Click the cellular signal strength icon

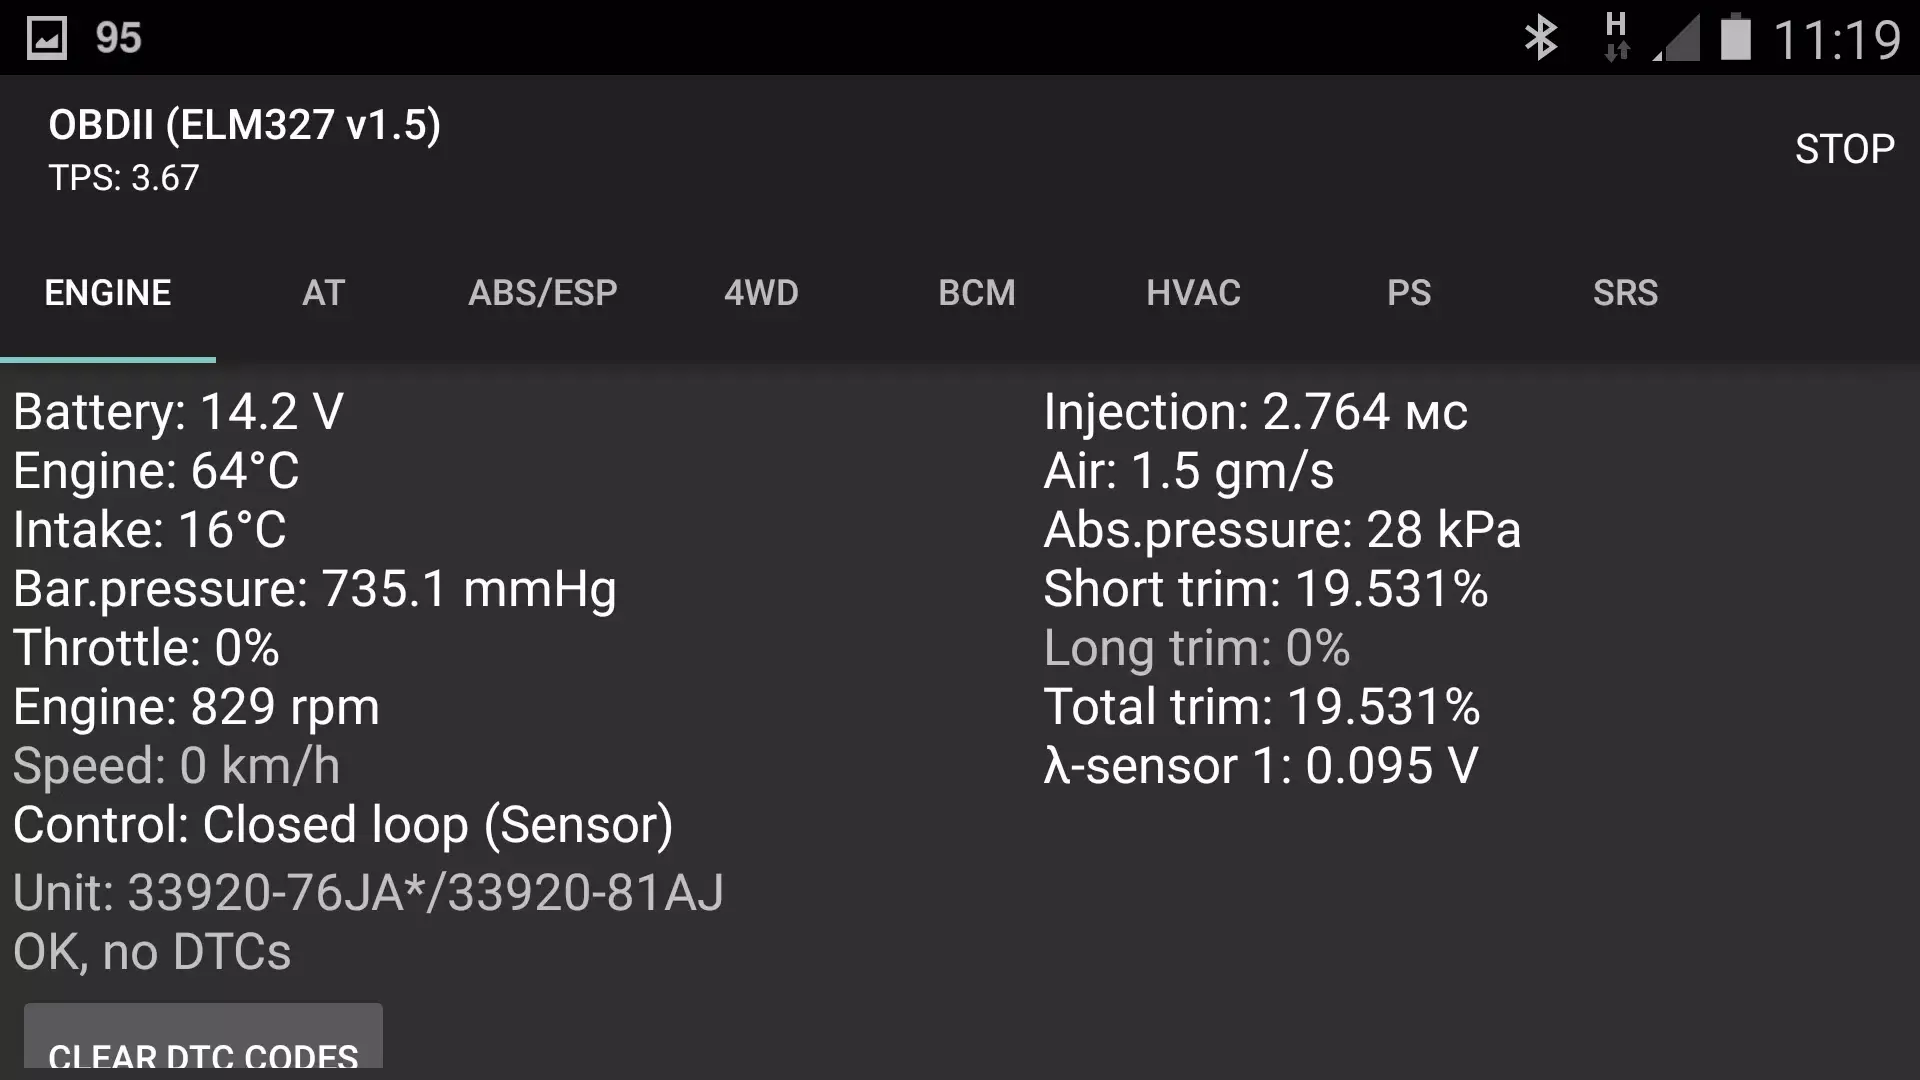(1677, 36)
